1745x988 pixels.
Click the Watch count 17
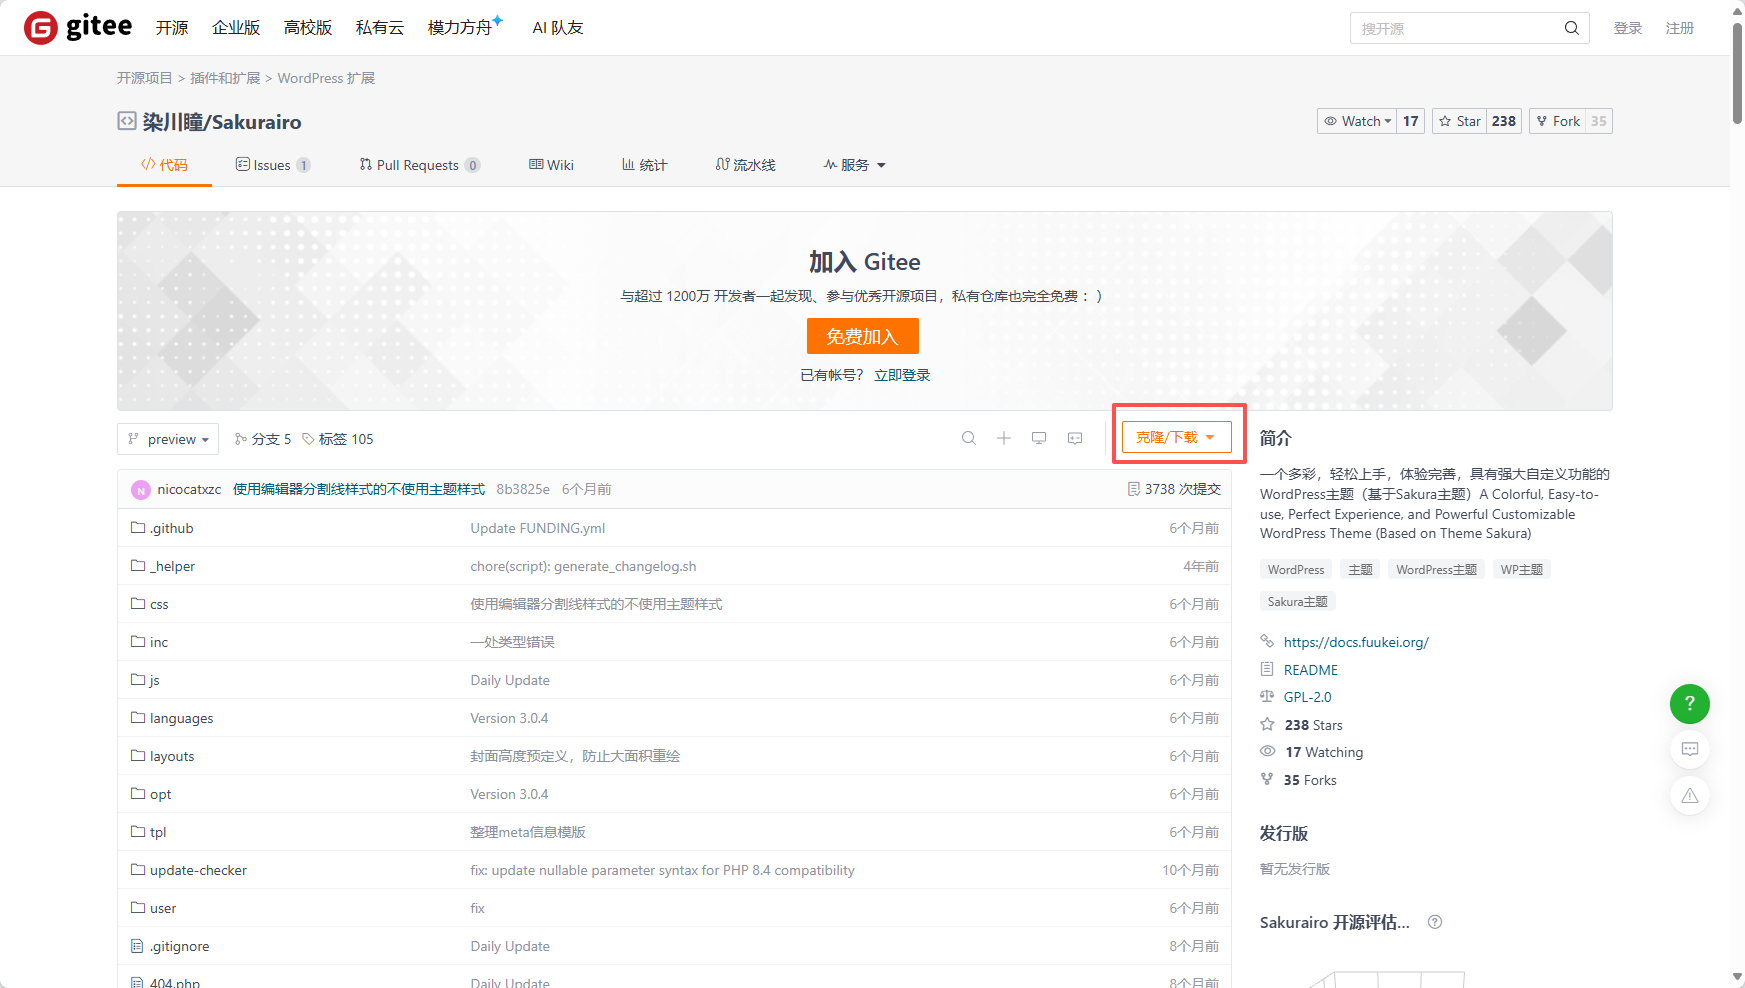click(1410, 121)
